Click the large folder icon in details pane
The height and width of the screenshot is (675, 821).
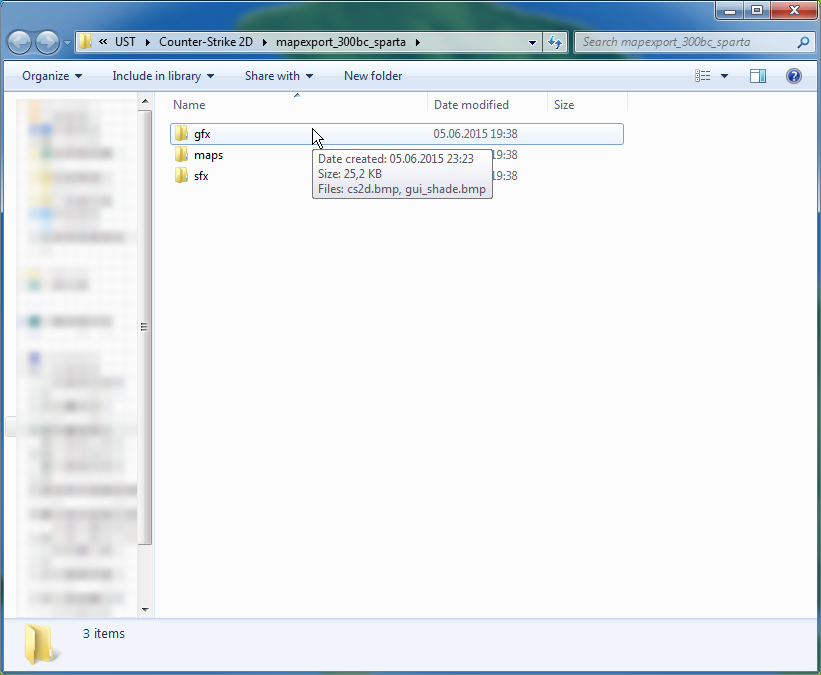click(x=40, y=644)
